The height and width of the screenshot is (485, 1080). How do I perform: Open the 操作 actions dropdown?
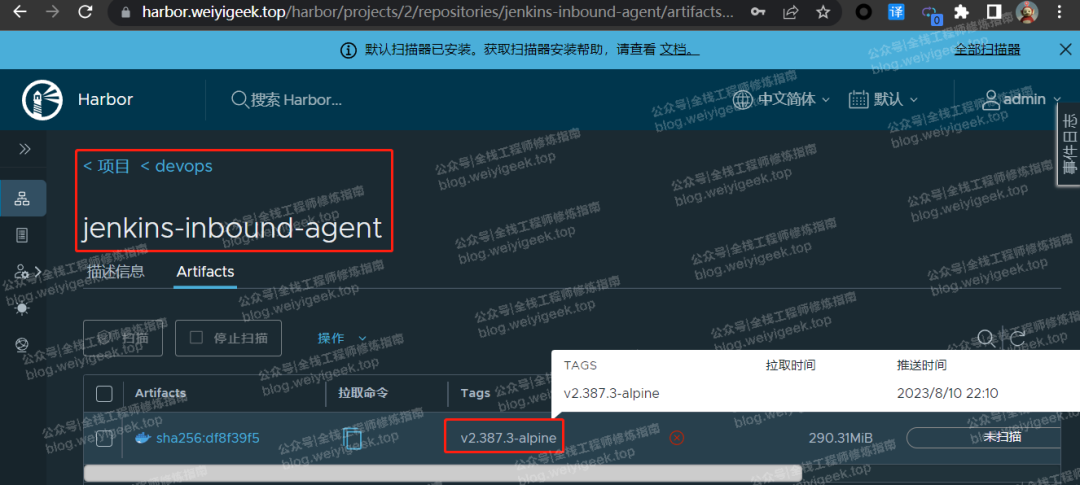pyautogui.click(x=342, y=338)
